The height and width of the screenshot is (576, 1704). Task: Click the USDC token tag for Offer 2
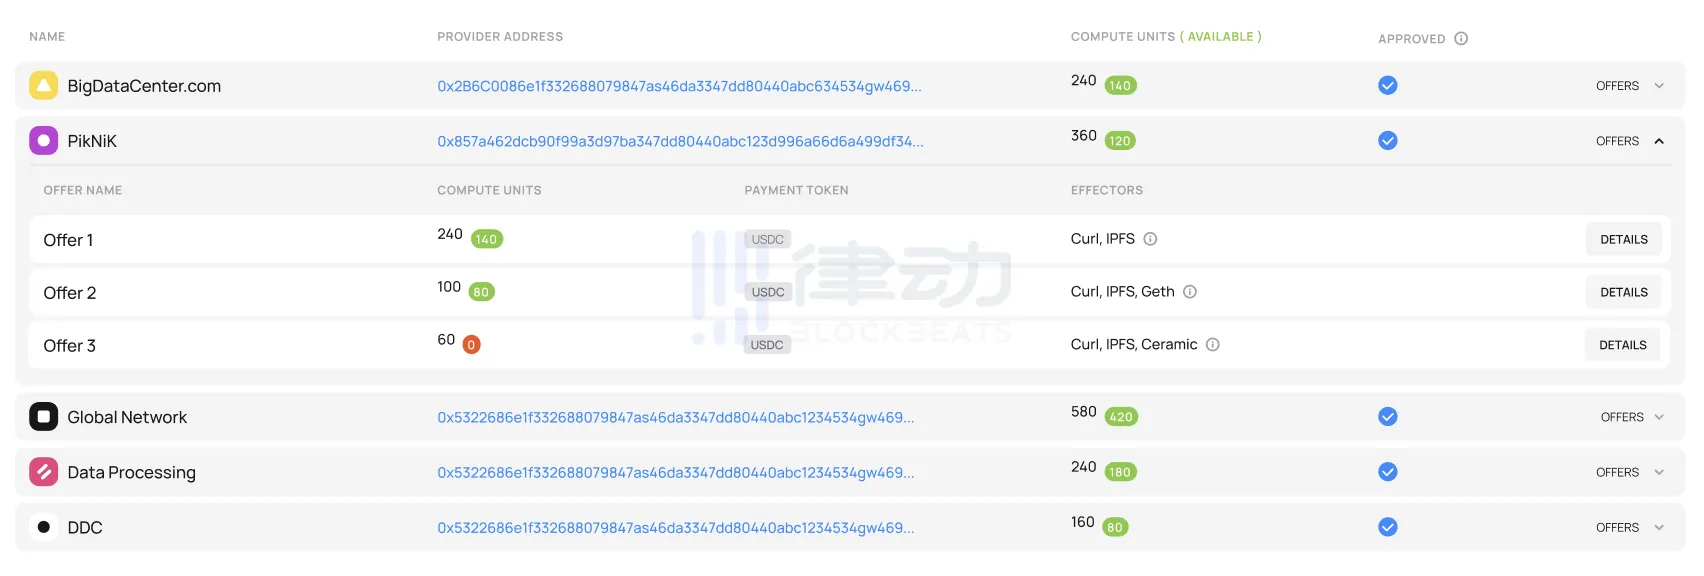click(x=767, y=292)
